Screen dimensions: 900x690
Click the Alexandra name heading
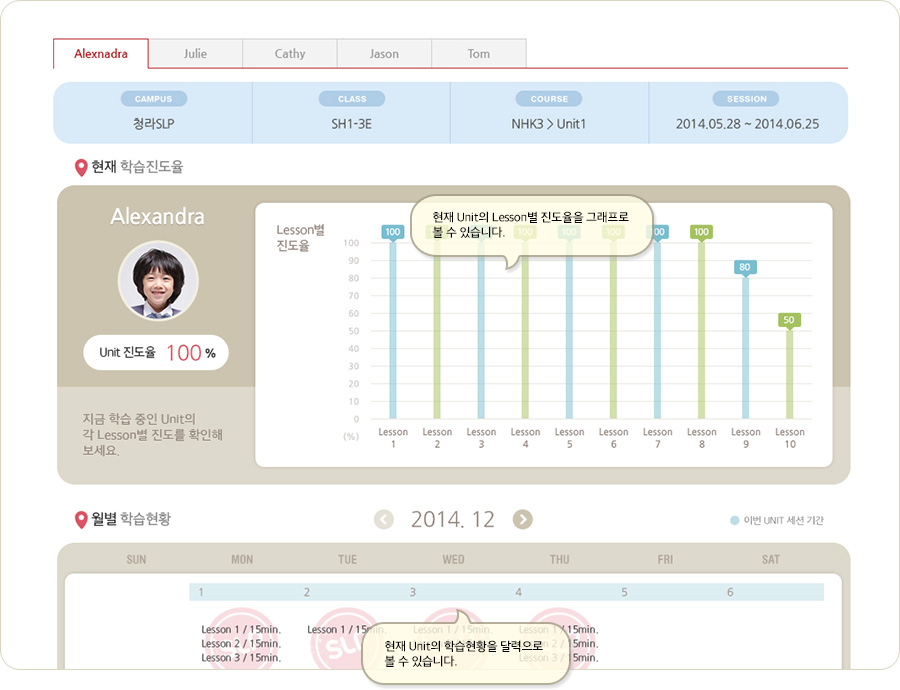(x=157, y=217)
